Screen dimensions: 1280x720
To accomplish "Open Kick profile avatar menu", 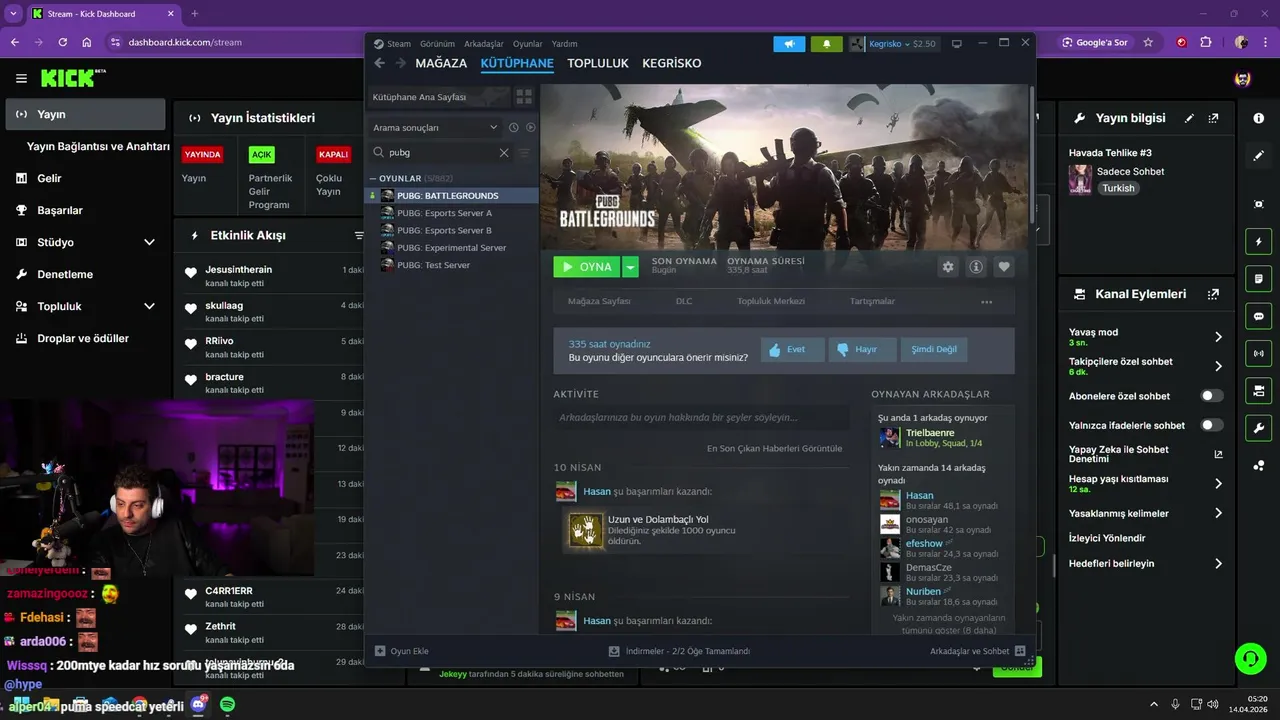I will click(1242, 79).
